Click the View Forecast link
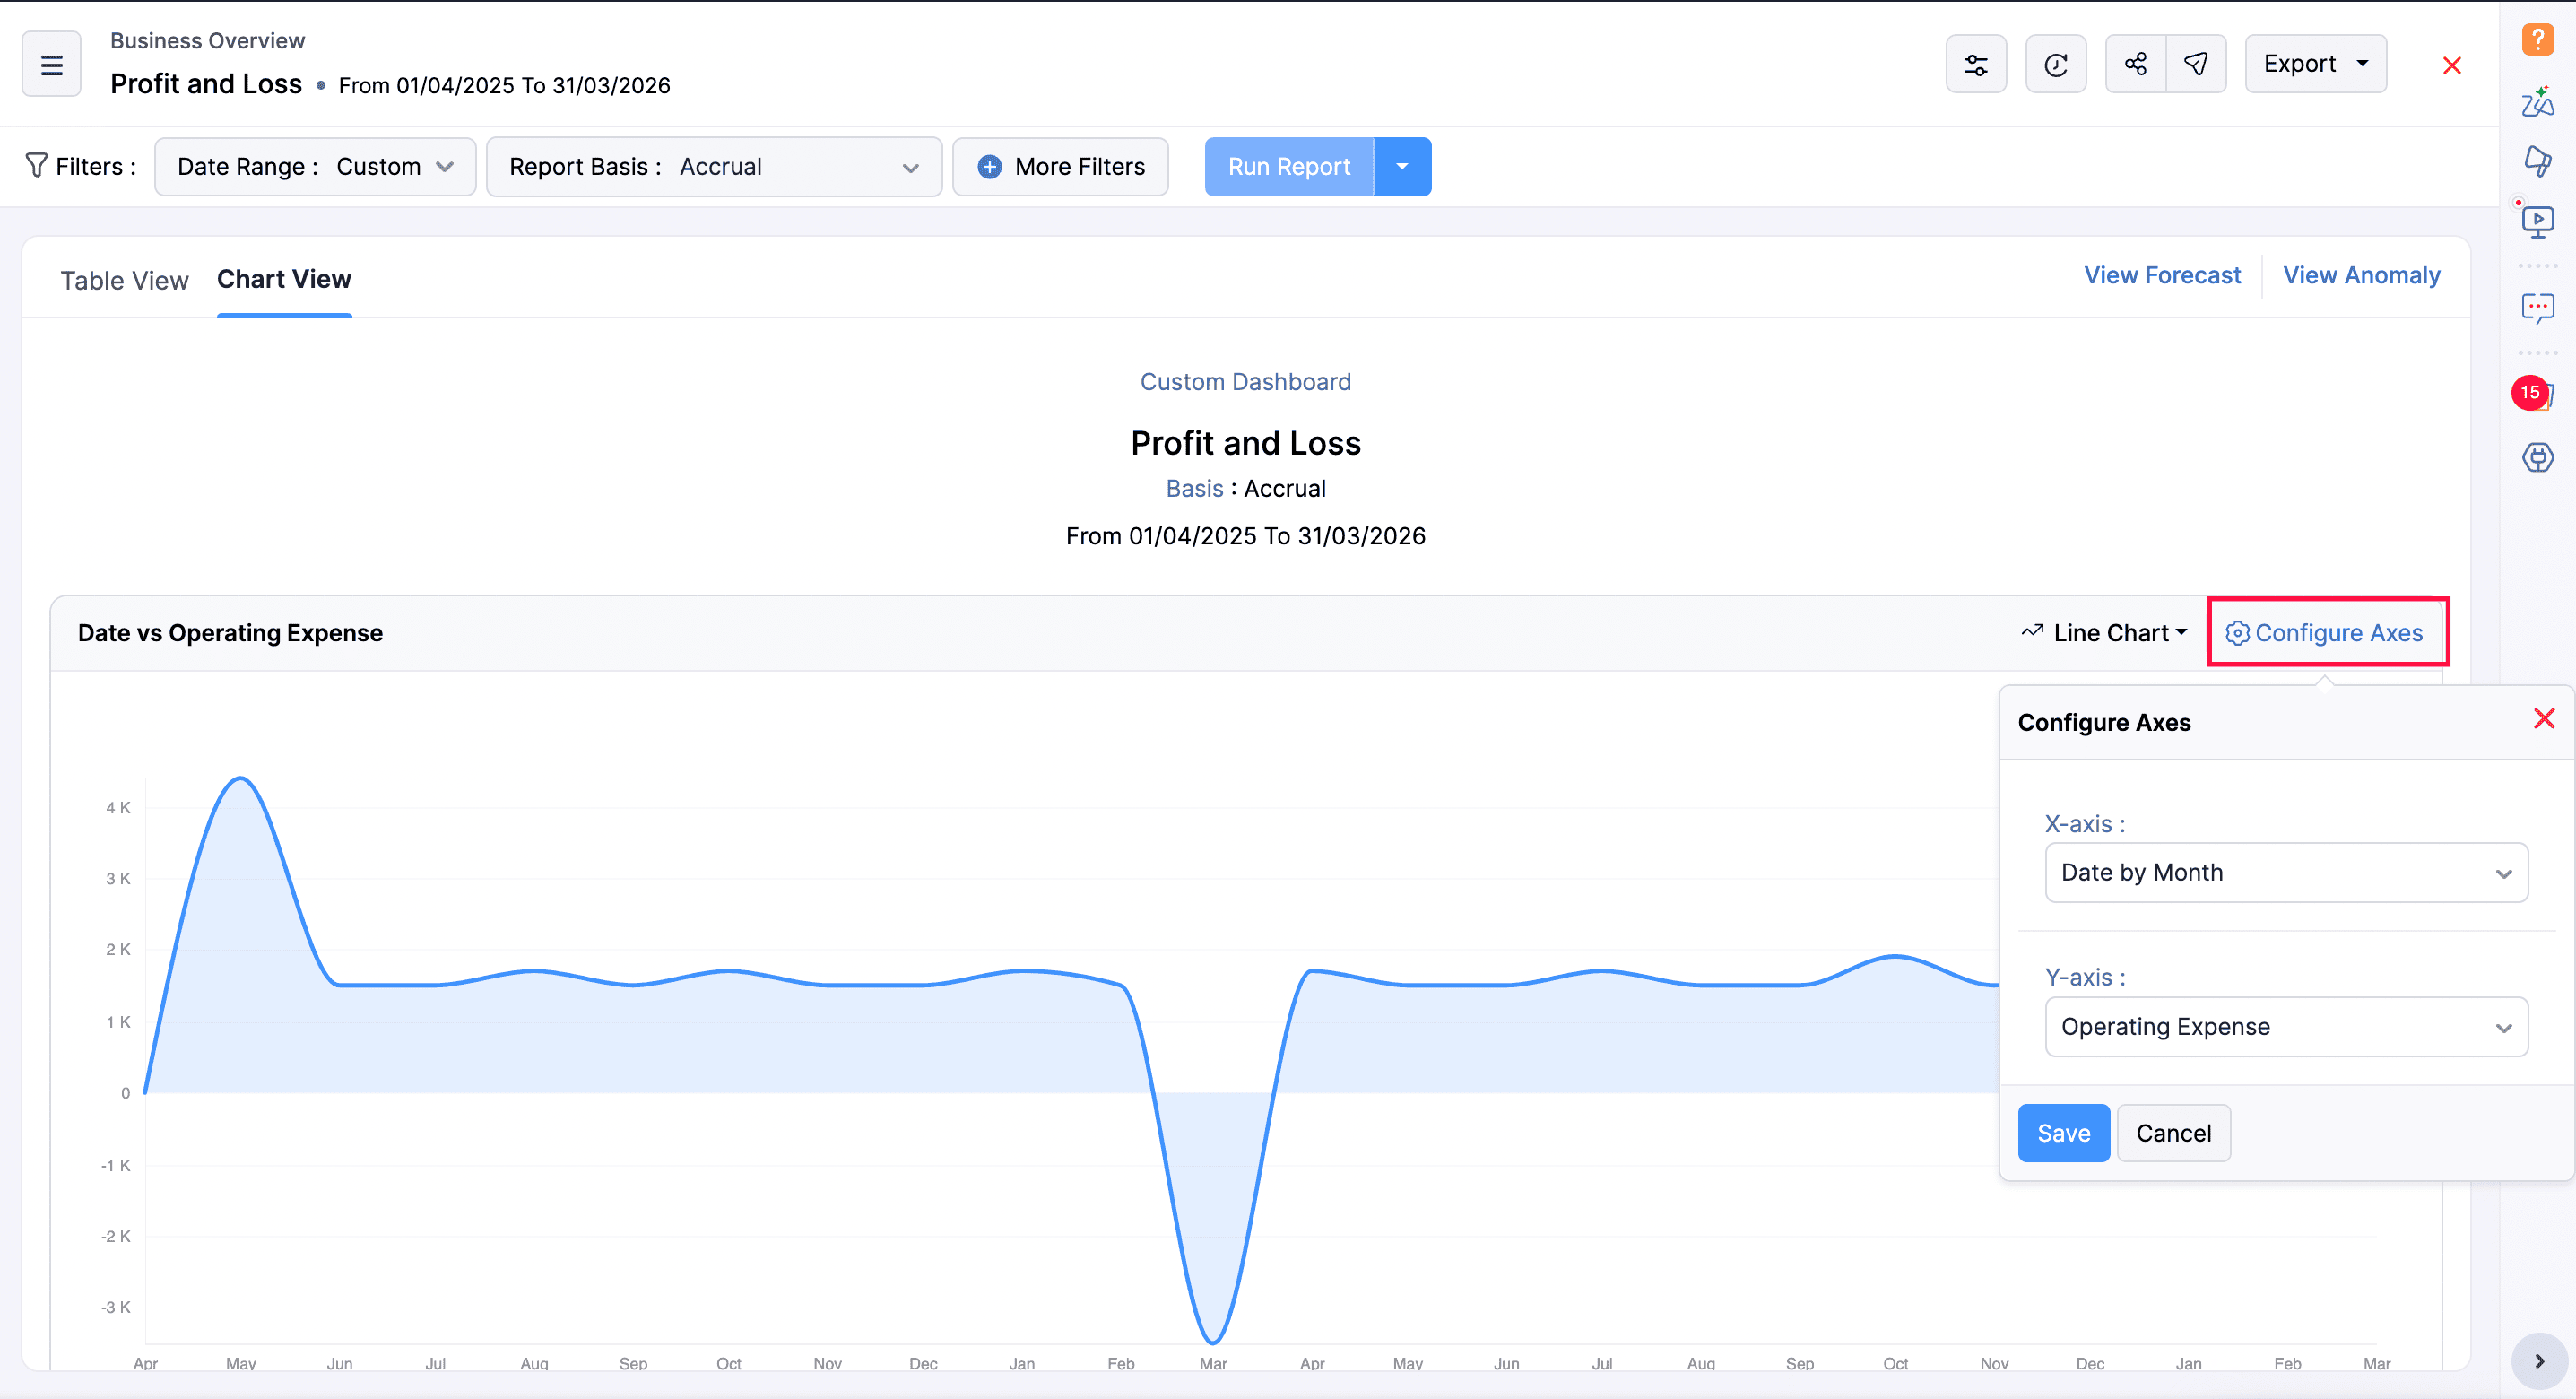 pos(2159,274)
